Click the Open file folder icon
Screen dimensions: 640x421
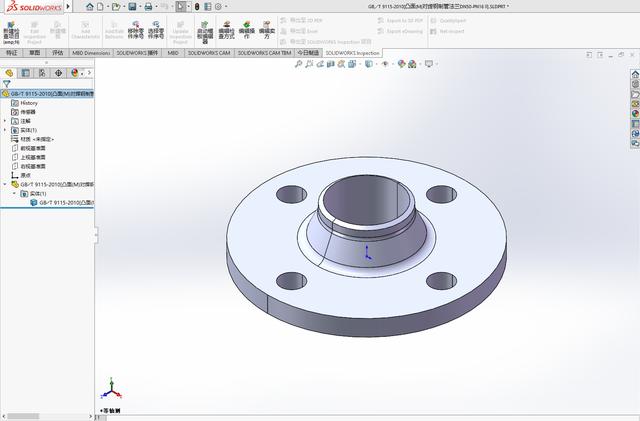point(116,7)
